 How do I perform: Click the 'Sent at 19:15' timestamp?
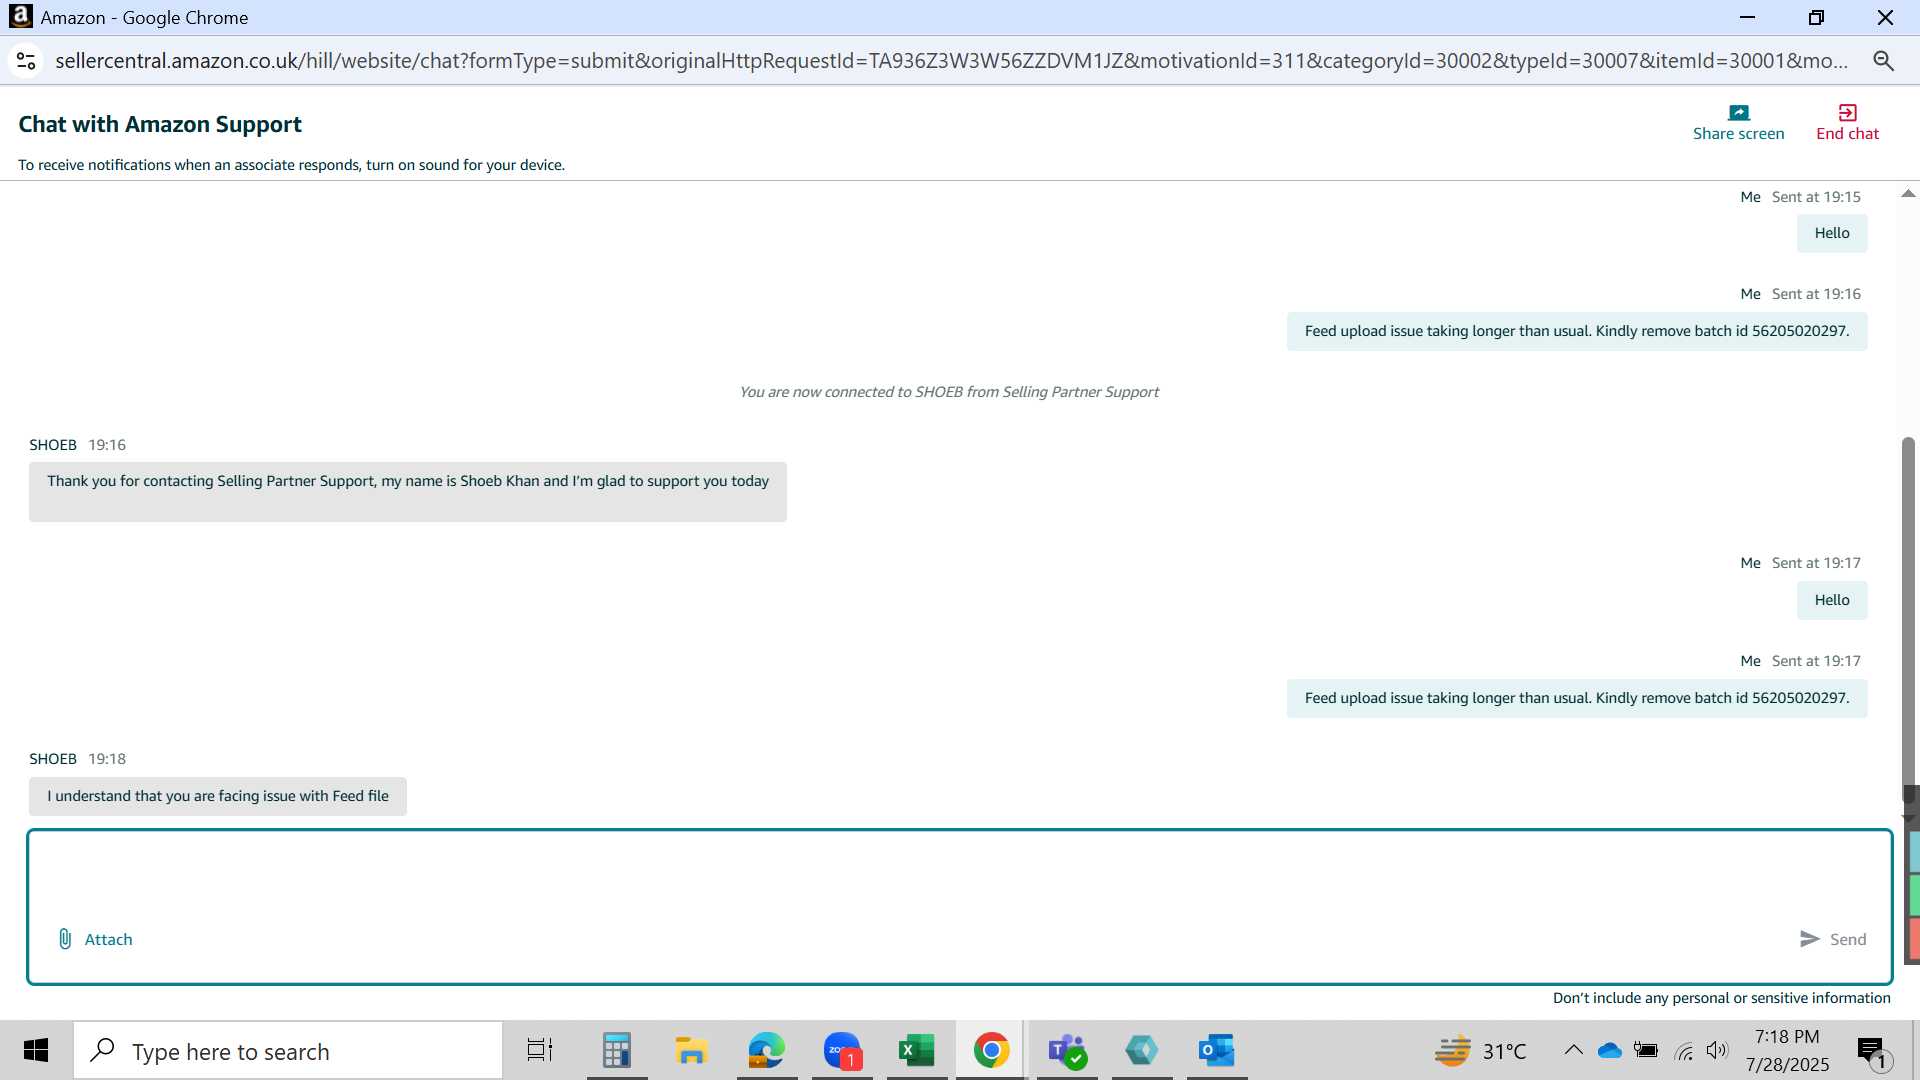coord(1816,197)
